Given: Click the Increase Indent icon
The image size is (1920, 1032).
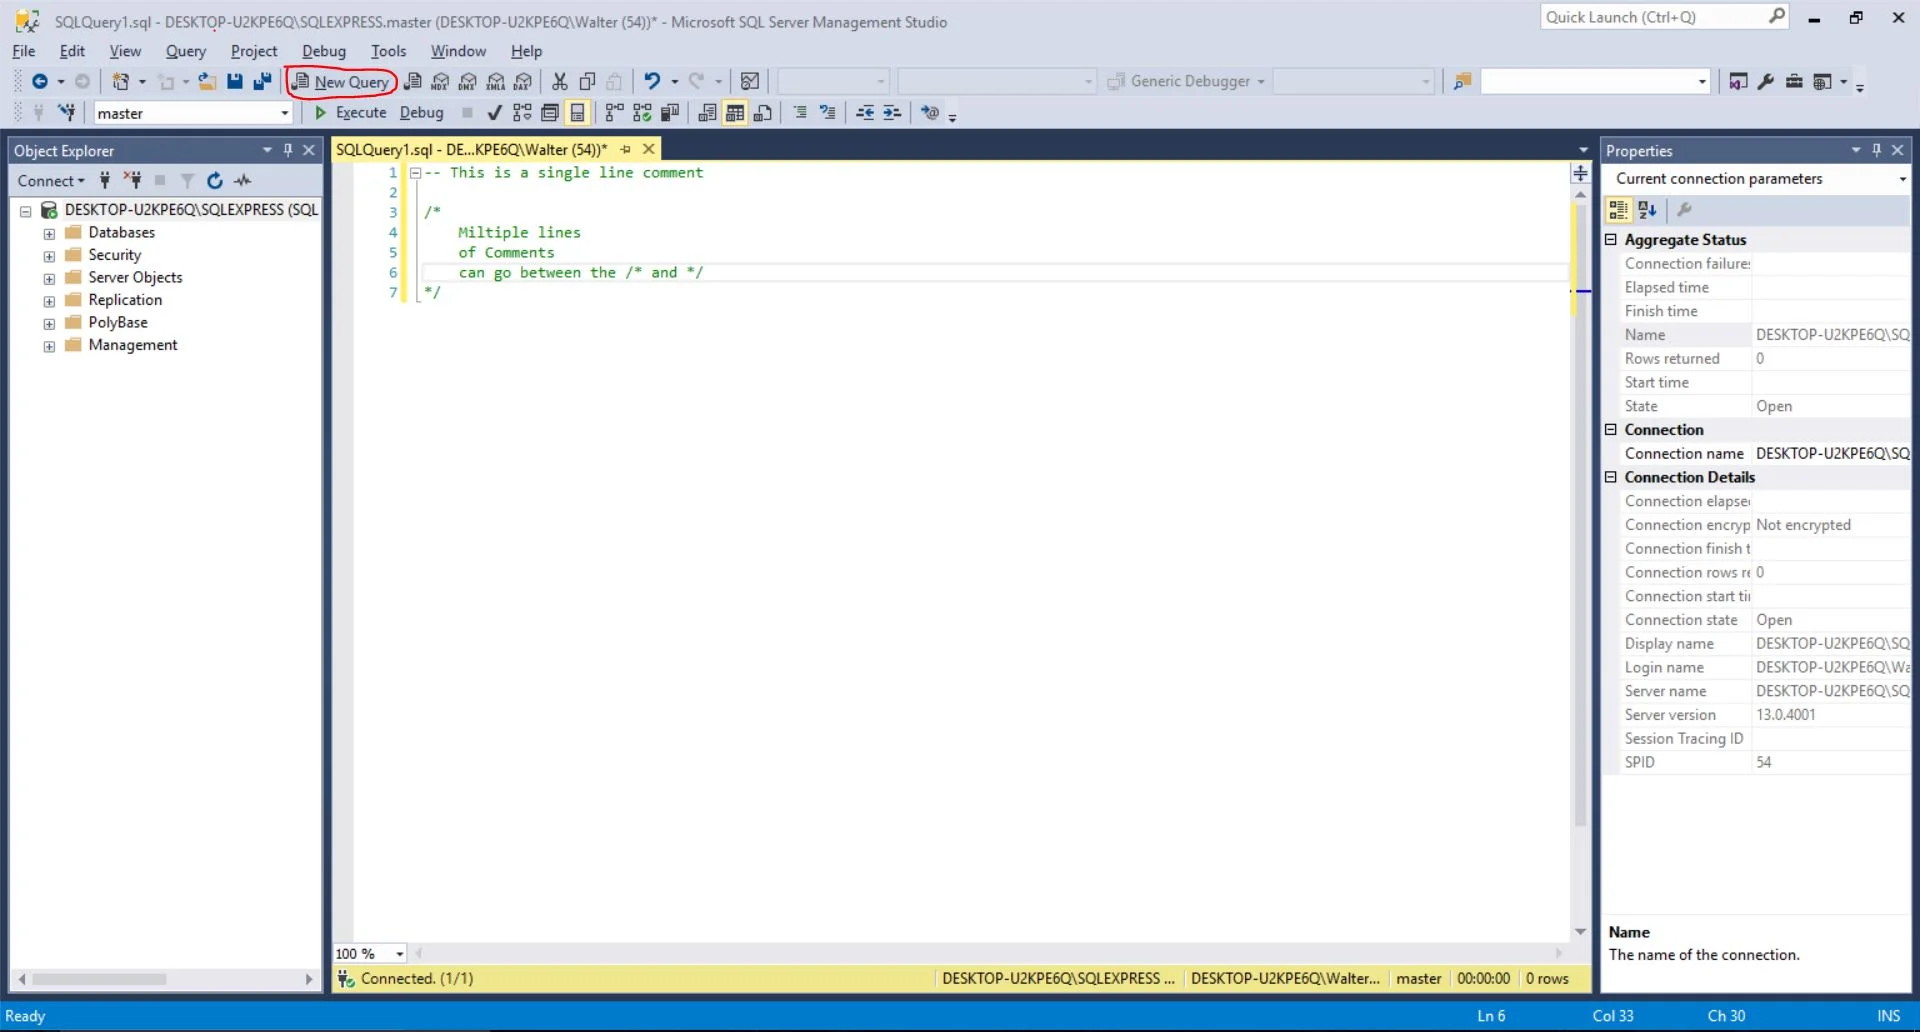Looking at the screenshot, I should click(x=892, y=113).
